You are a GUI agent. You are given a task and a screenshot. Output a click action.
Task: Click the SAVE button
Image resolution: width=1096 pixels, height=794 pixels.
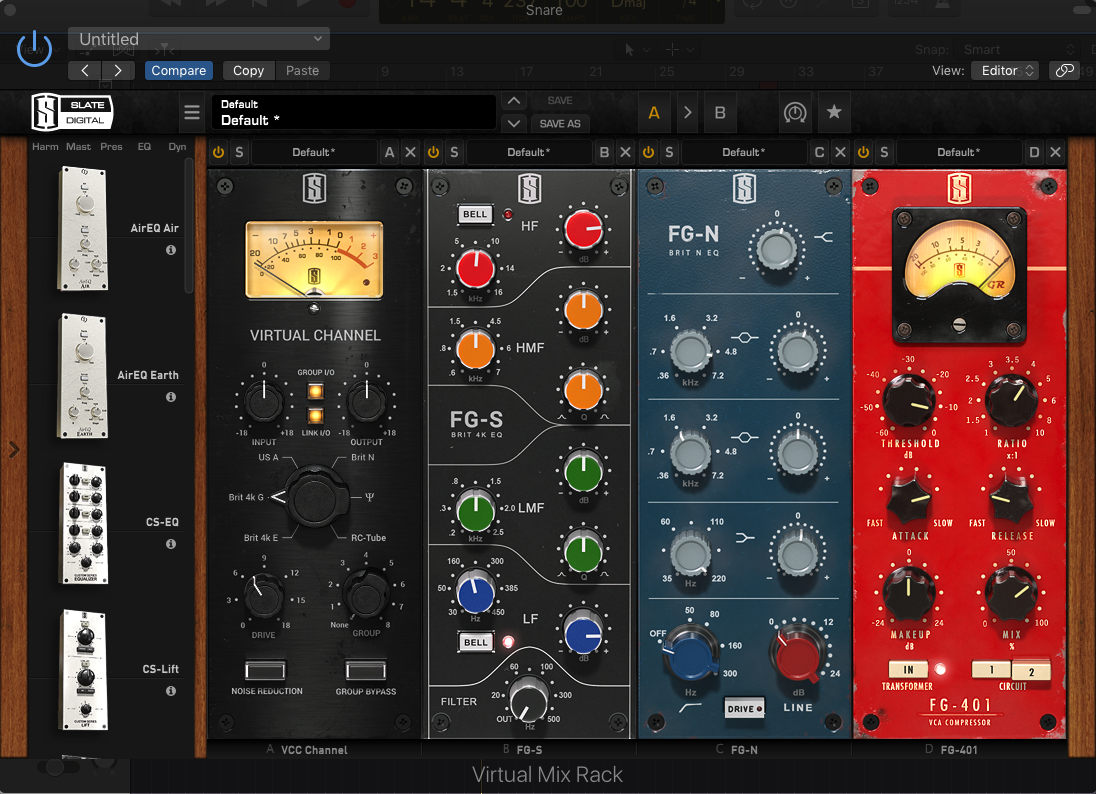coord(560,101)
